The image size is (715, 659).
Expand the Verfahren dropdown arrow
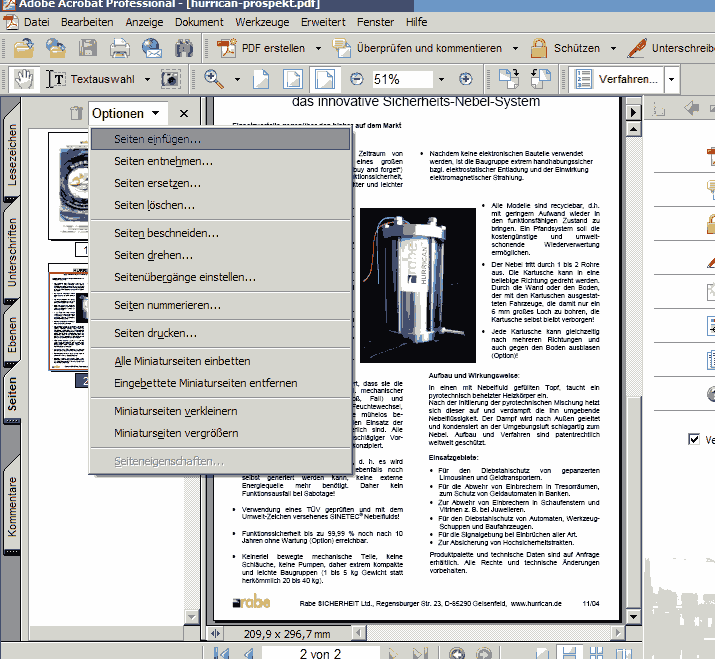click(671, 79)
